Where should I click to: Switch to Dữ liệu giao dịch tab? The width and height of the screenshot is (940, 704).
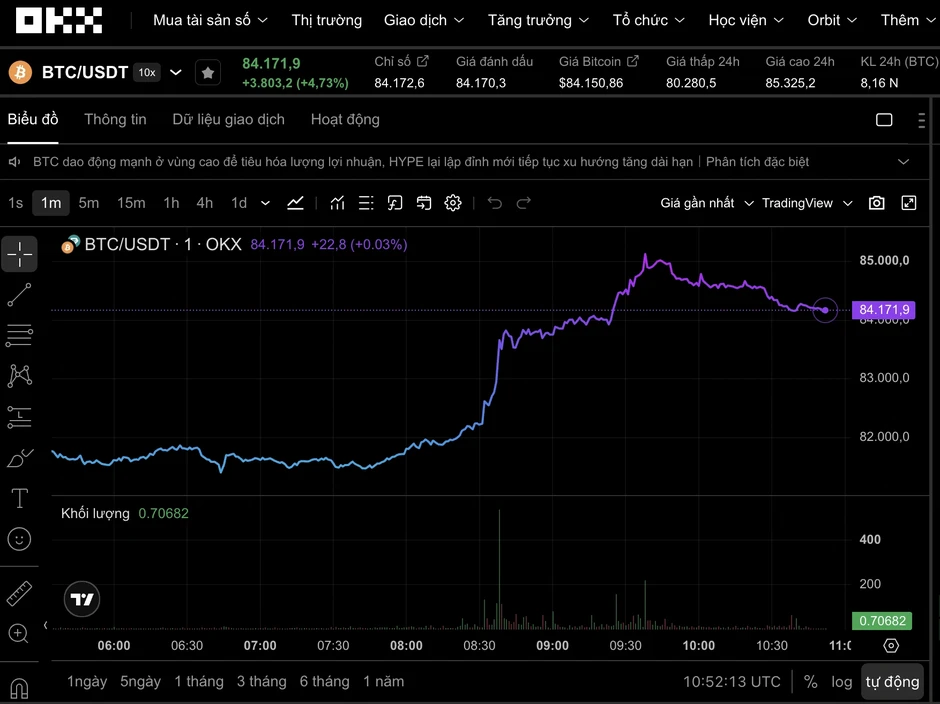(228, 119)
